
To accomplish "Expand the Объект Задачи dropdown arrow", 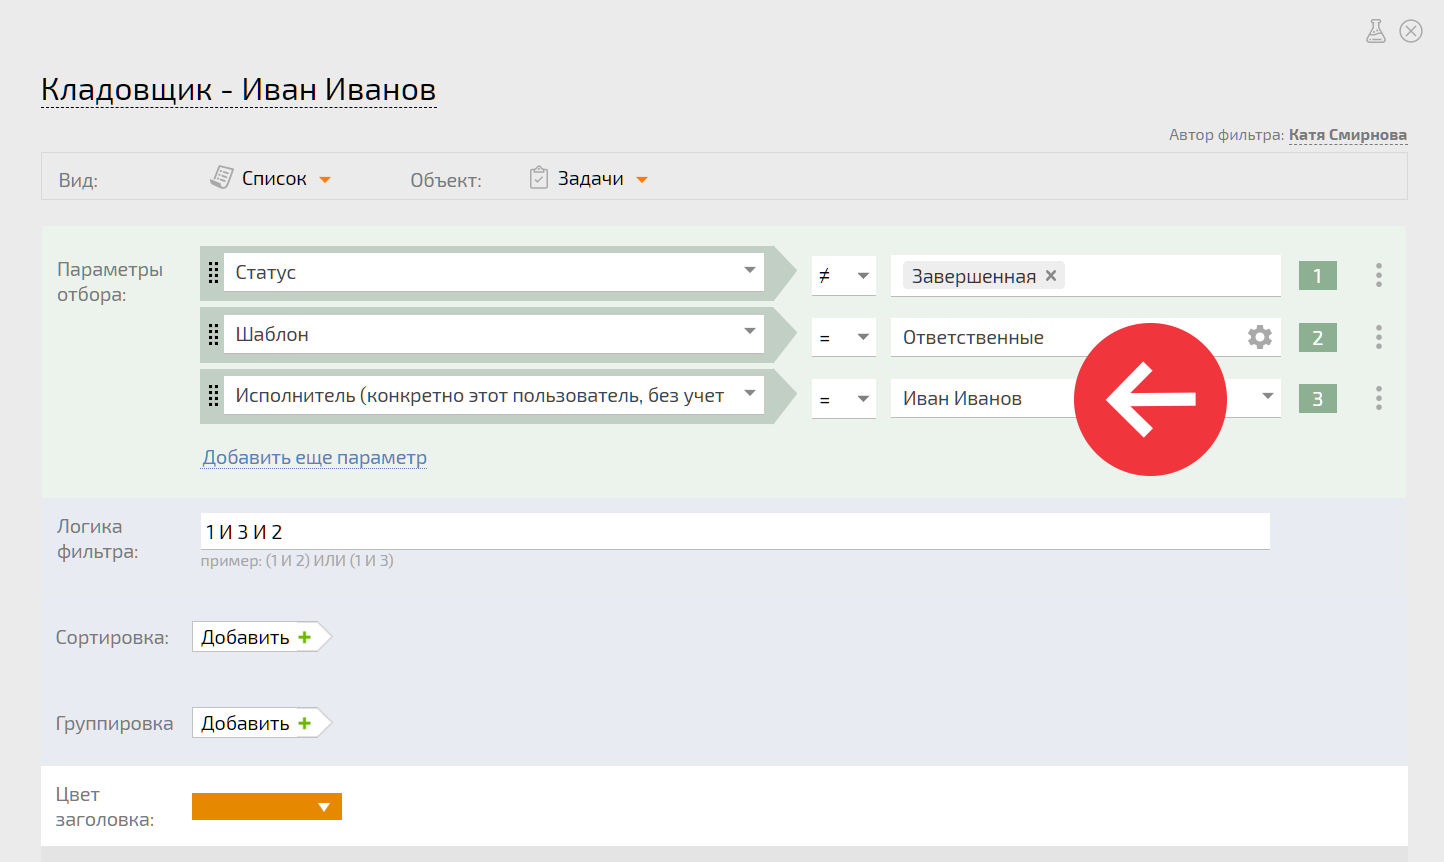I will [x=642, y=180].
